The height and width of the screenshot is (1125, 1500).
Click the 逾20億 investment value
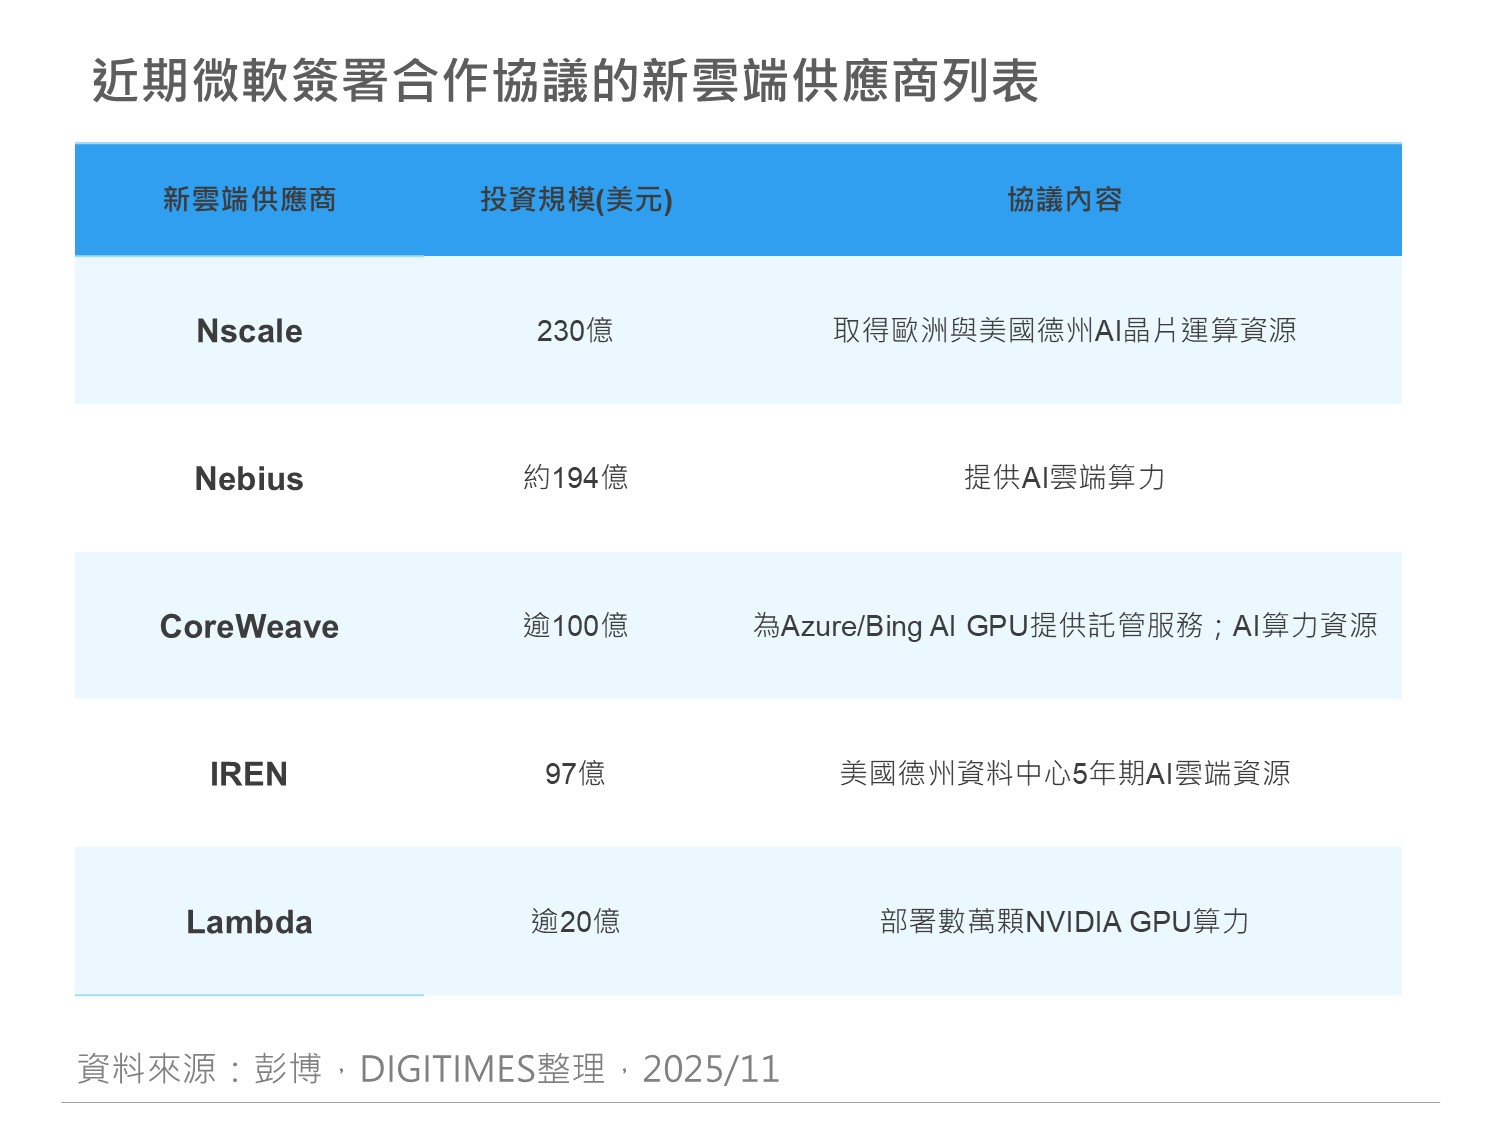point(575,922)
